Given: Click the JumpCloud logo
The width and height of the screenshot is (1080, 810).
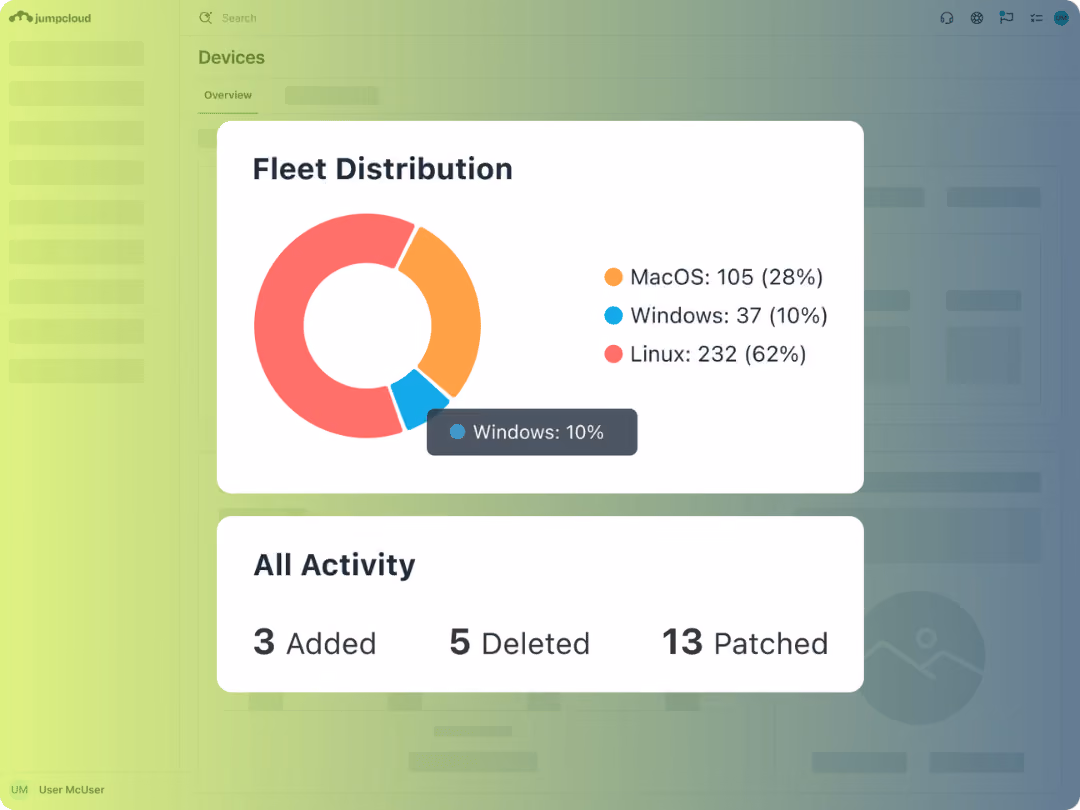Looking at the screenshot, I should [x=50, y=17].
